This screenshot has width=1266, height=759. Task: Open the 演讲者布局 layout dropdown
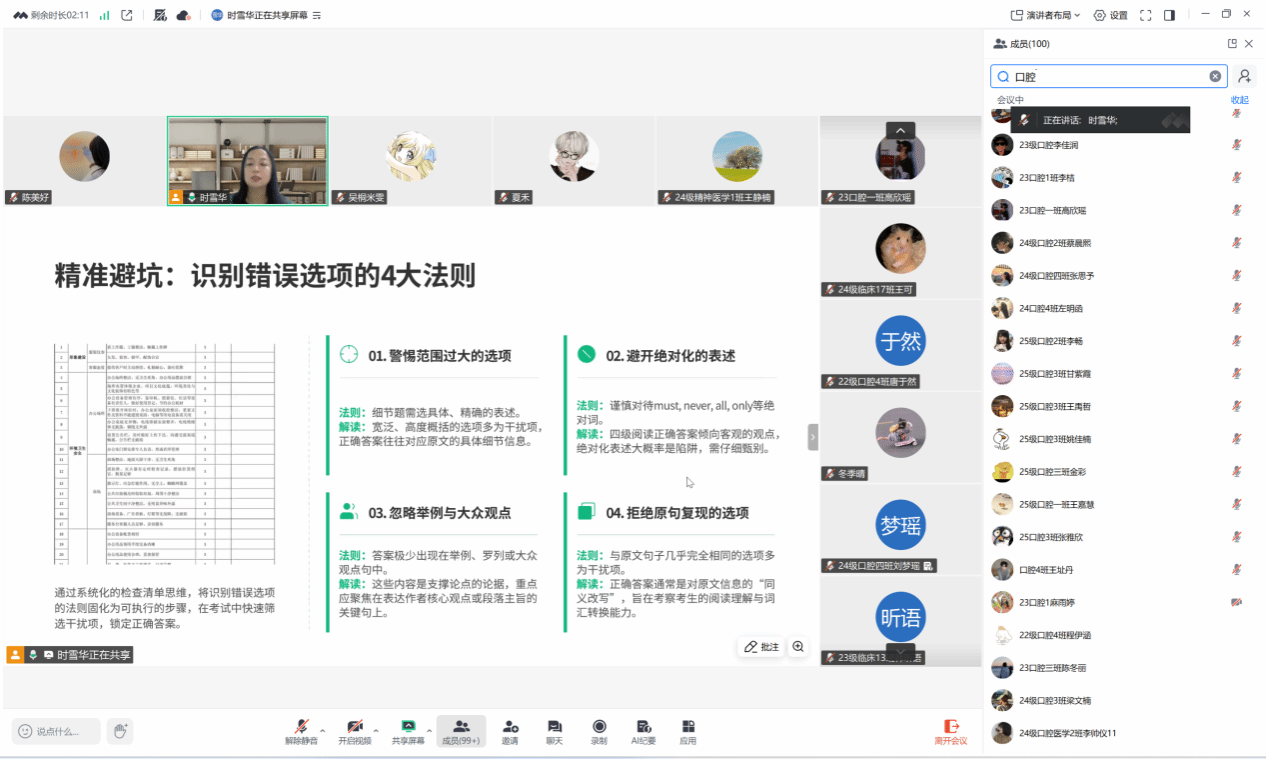tap(1048, 15)
